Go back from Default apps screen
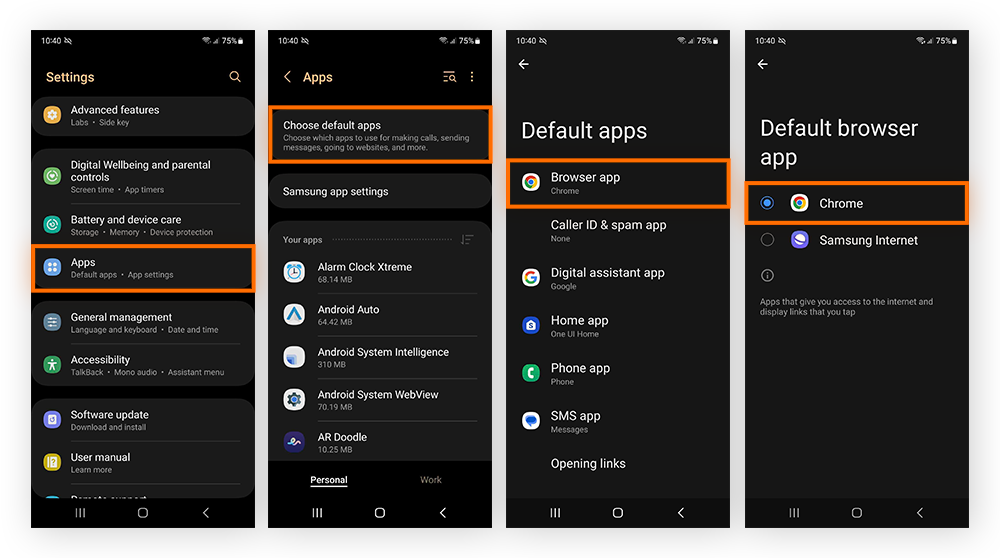 [x=524, y=64]
